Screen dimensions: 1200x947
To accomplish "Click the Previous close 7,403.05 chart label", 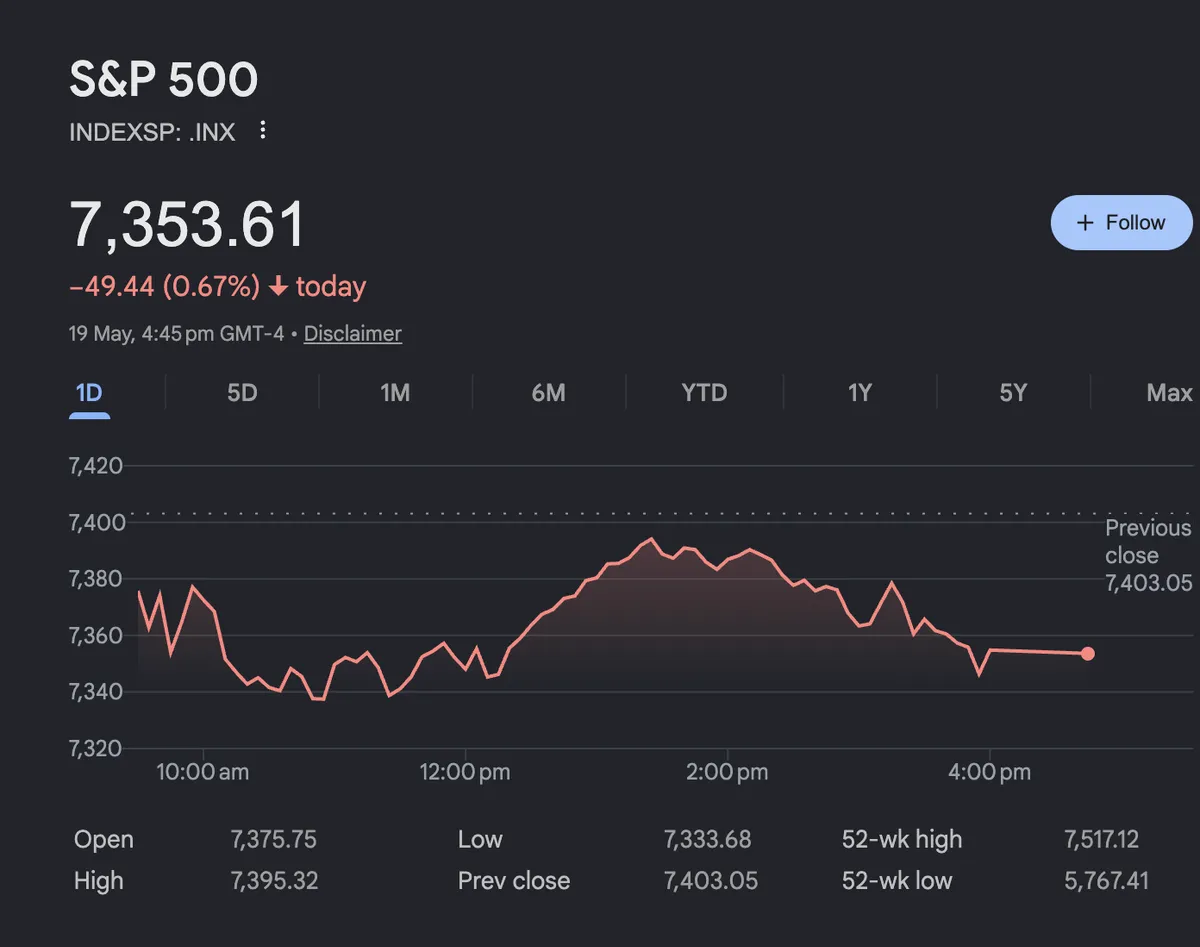I will point(1149,555).
